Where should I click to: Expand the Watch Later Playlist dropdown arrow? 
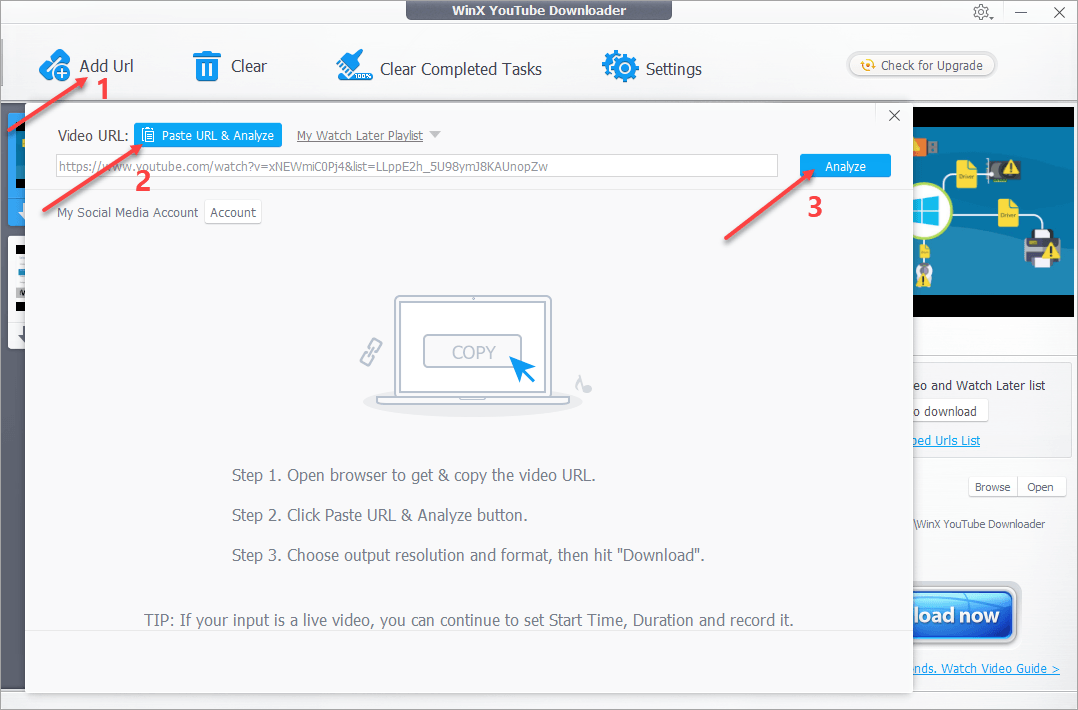(434, 135)
